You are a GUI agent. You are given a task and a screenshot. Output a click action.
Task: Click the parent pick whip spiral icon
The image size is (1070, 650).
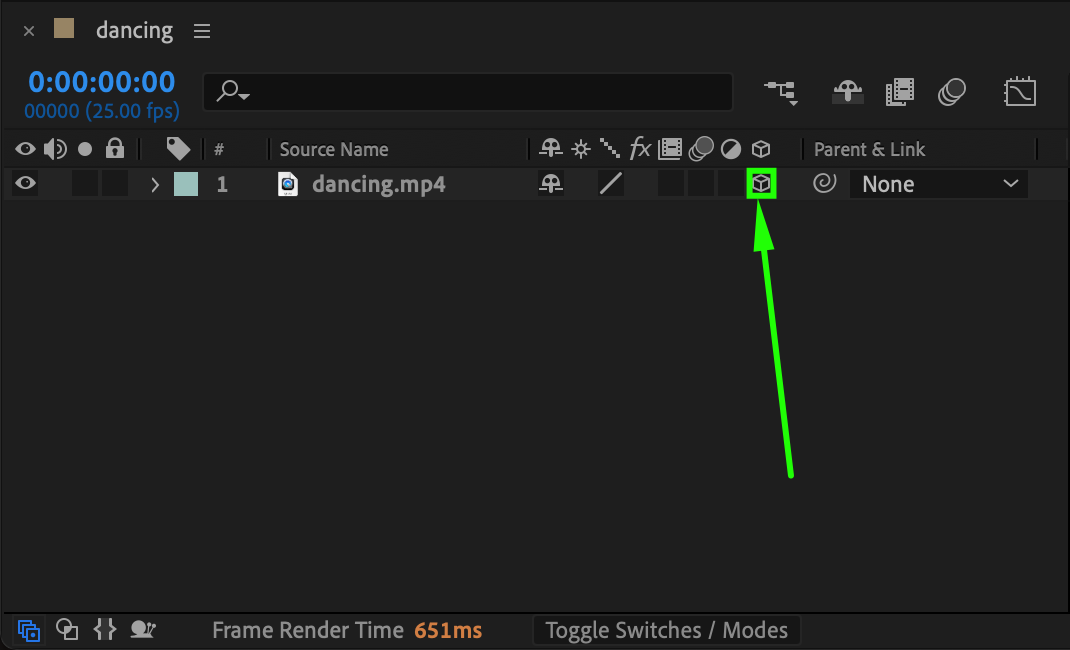(x=824, y=184)
